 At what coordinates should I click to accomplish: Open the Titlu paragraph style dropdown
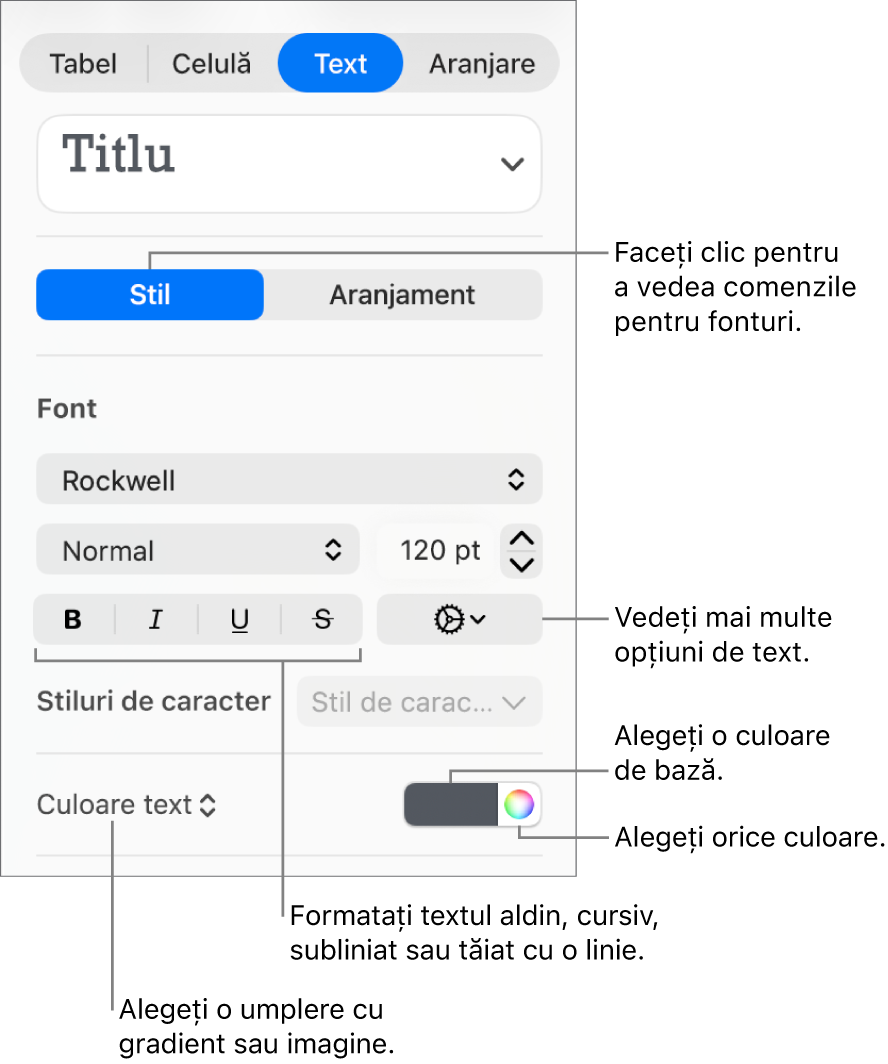coord(289,164)
